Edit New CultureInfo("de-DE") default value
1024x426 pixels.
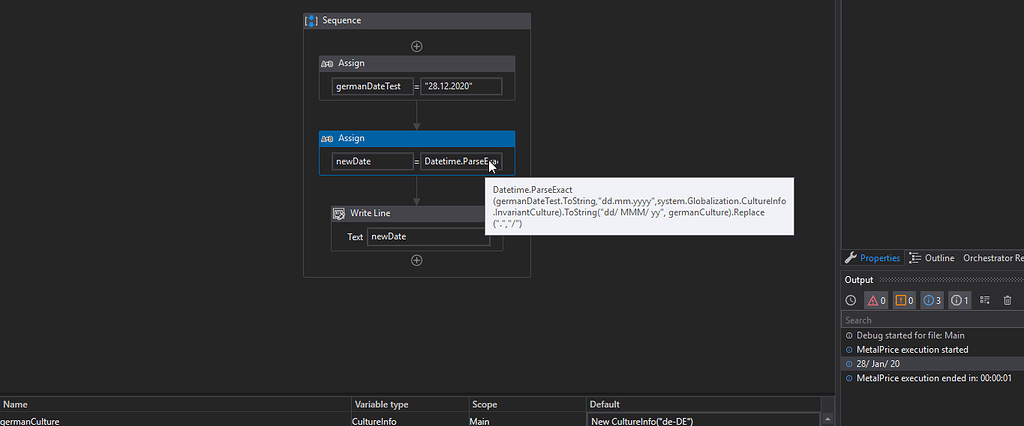(704, 421)
